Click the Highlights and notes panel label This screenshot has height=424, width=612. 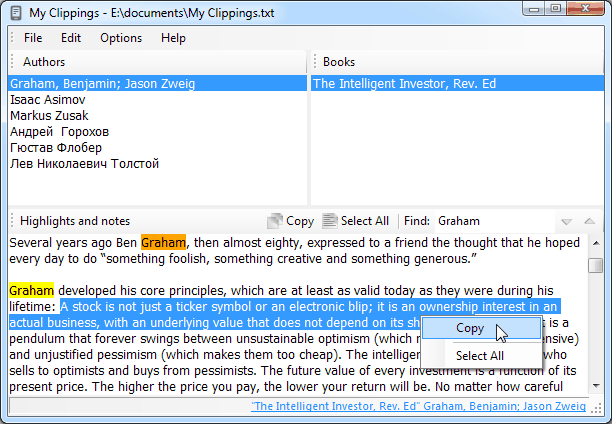(75, 221)
